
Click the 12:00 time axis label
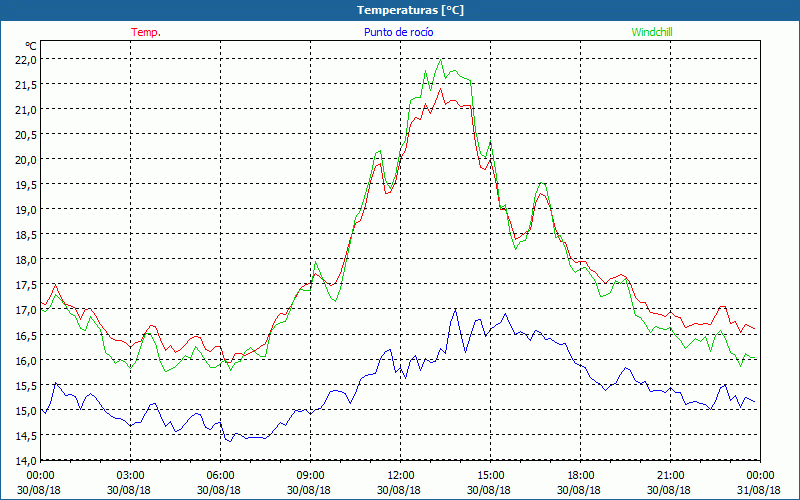point(401,476)
